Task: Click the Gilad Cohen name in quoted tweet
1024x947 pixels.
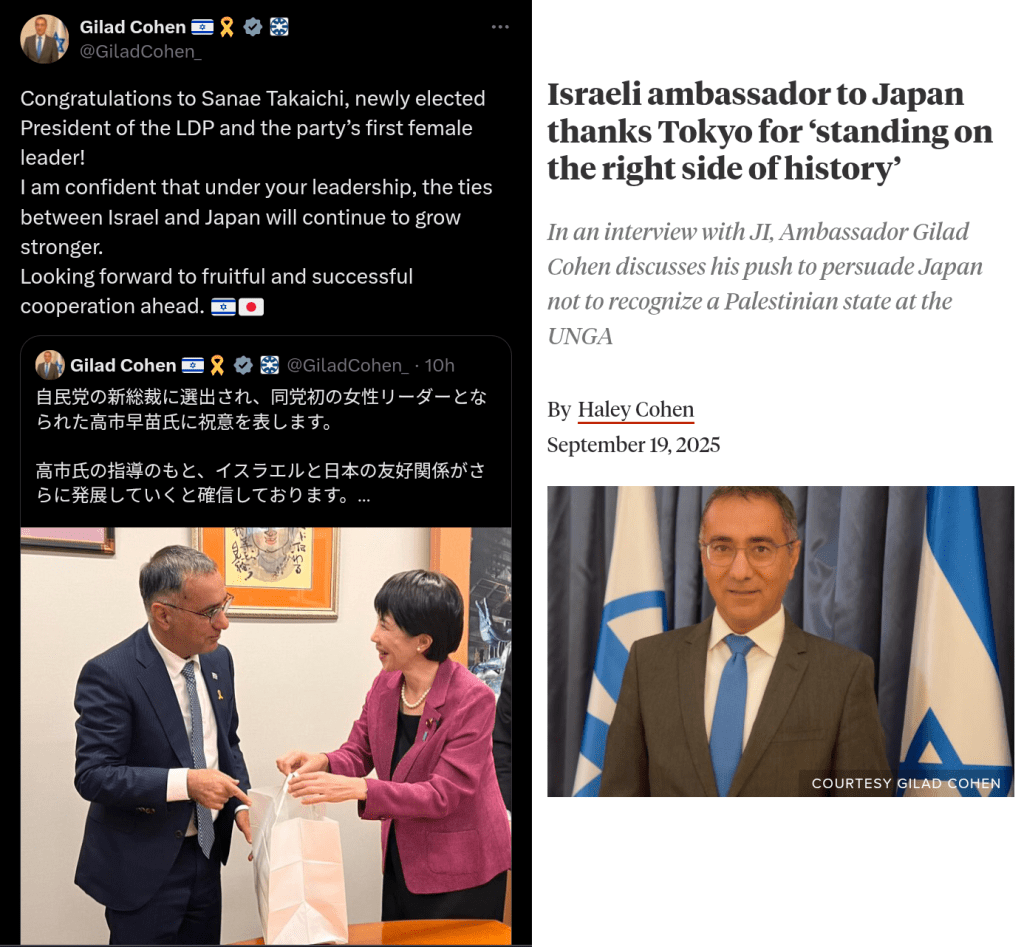Action: 123,365
